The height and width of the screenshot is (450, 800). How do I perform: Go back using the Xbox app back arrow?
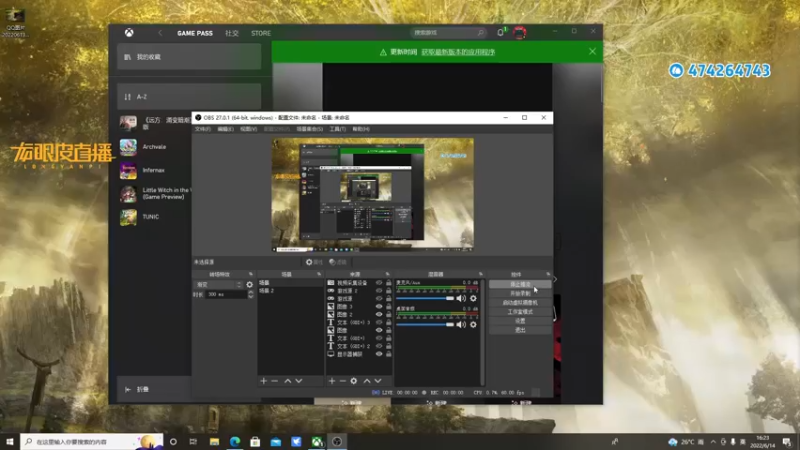[x=160, y=33]
